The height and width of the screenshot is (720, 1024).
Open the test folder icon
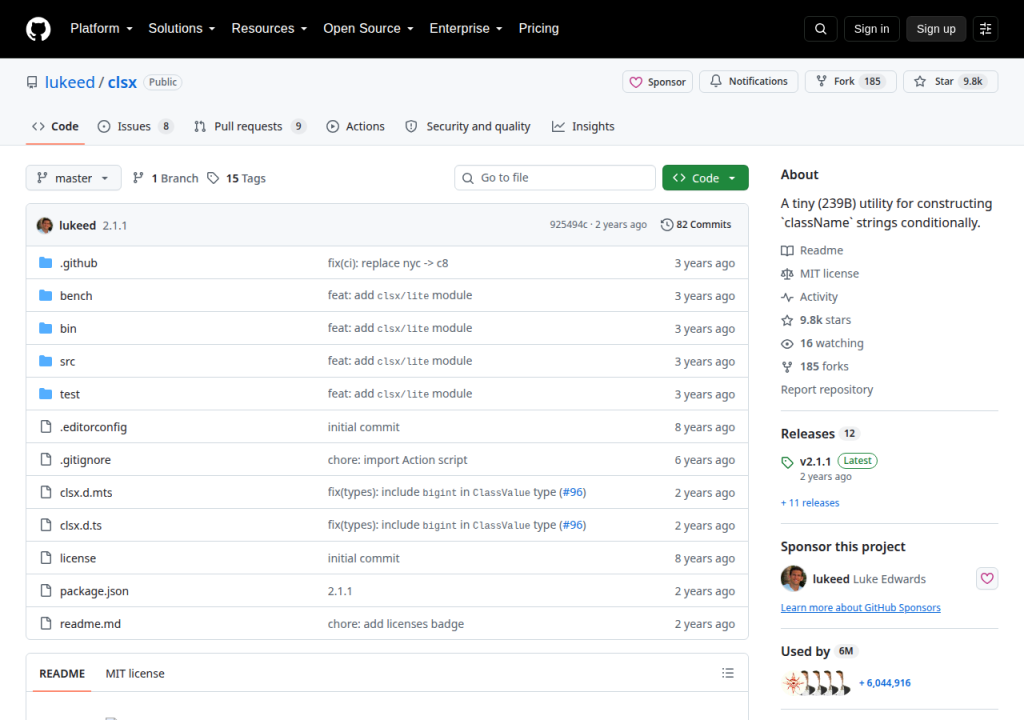point(46,393)
